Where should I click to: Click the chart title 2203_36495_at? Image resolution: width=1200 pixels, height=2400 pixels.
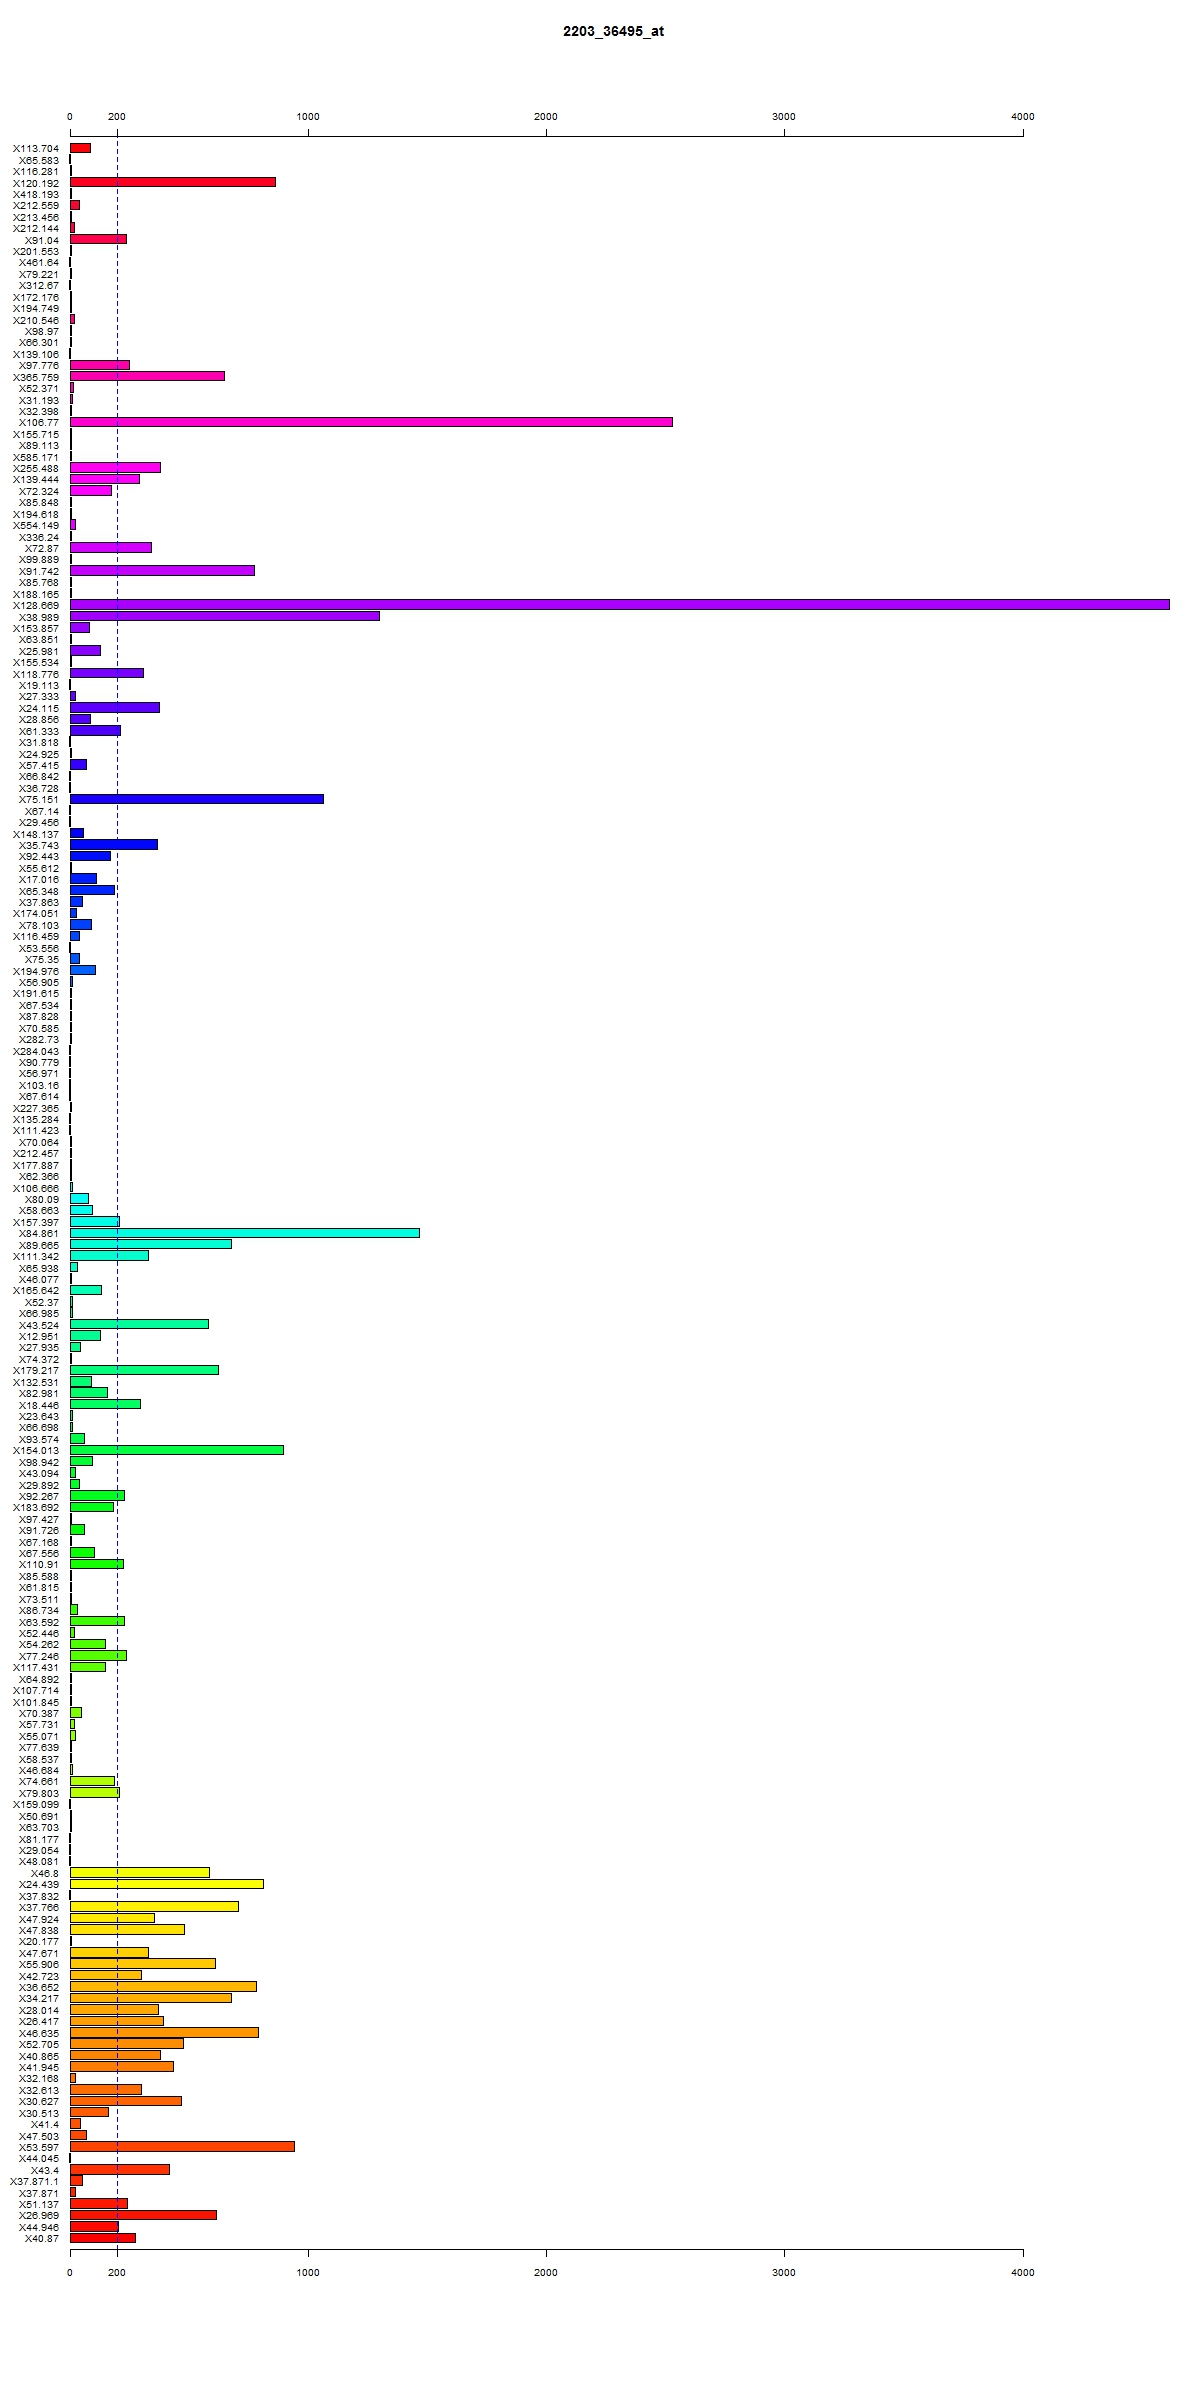tap(613, 31)
